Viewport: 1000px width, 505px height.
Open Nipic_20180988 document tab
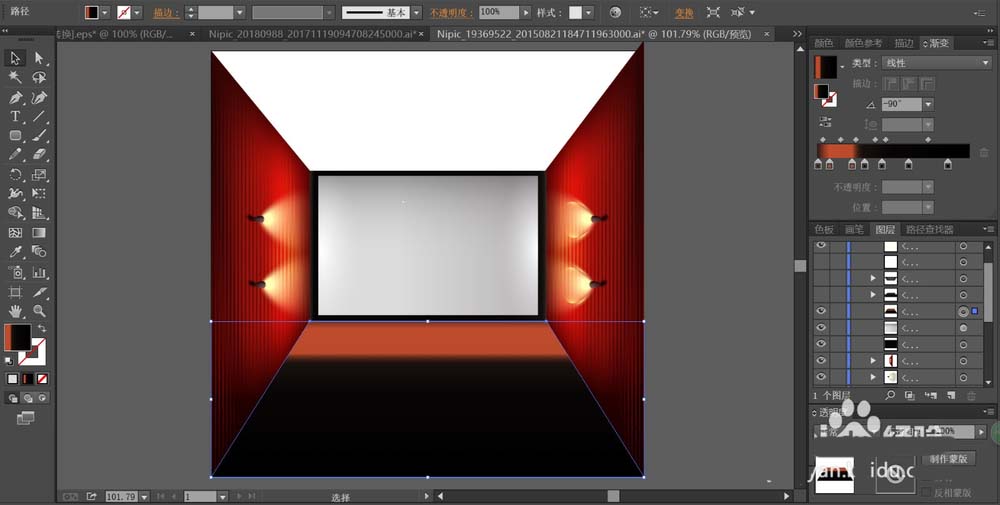pos(312,34)
